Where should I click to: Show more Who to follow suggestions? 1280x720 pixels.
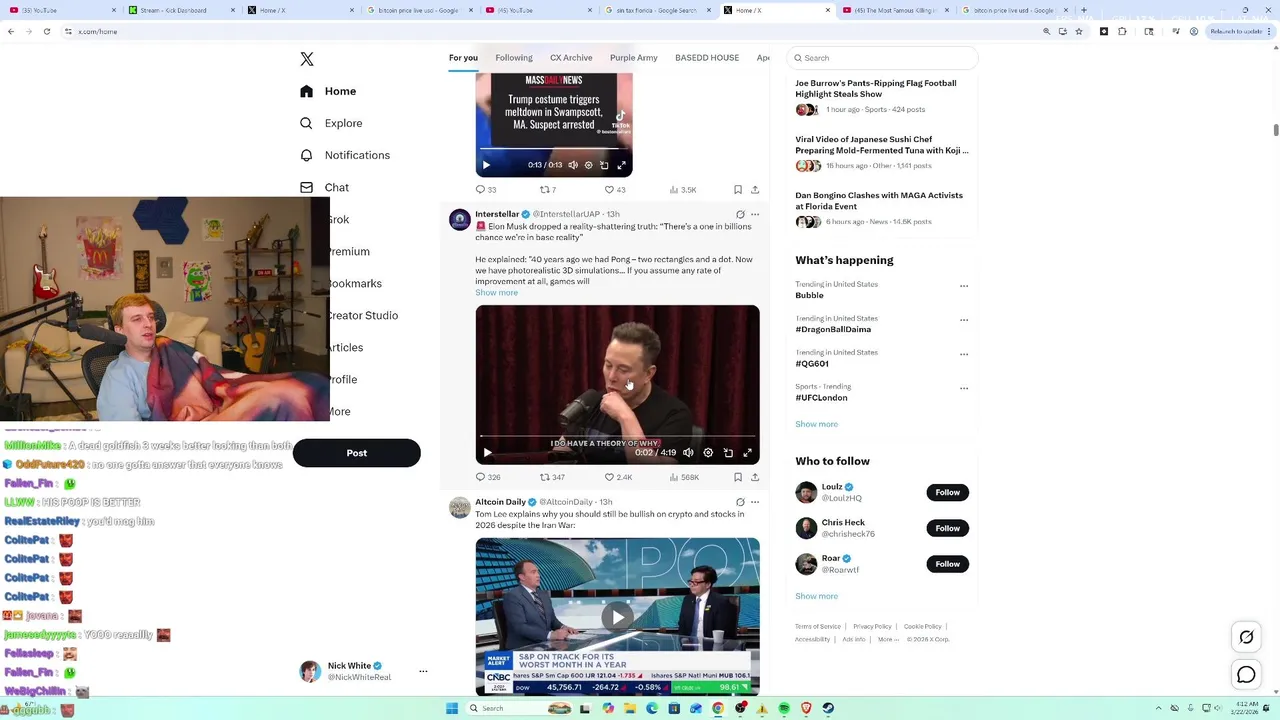816,596
